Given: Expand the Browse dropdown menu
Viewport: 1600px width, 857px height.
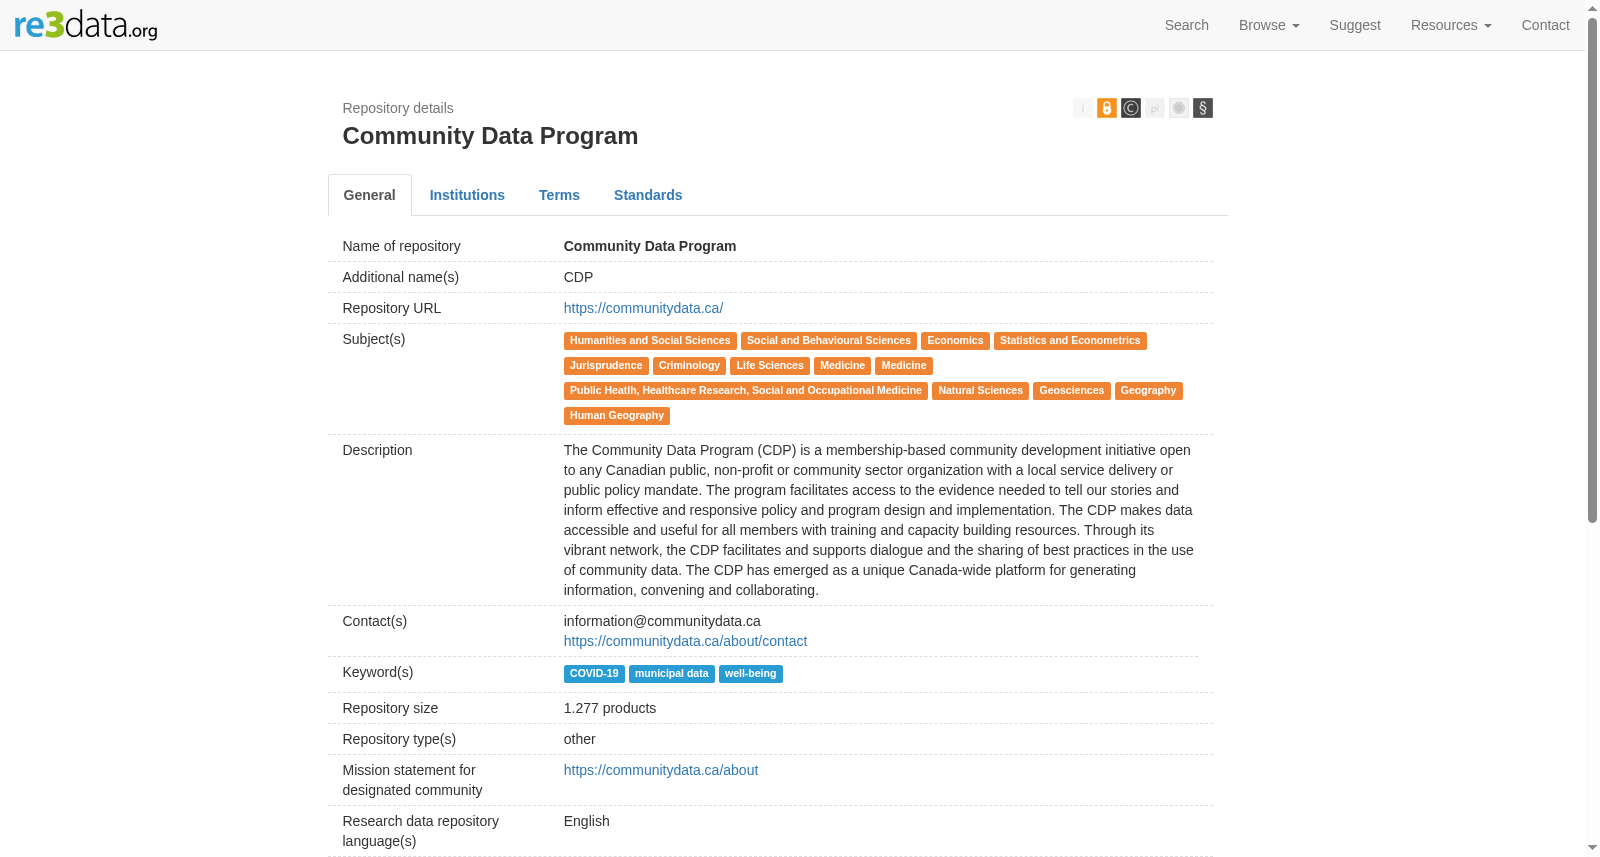Looking at the screenshot, I should click(x=1269, y=25).
